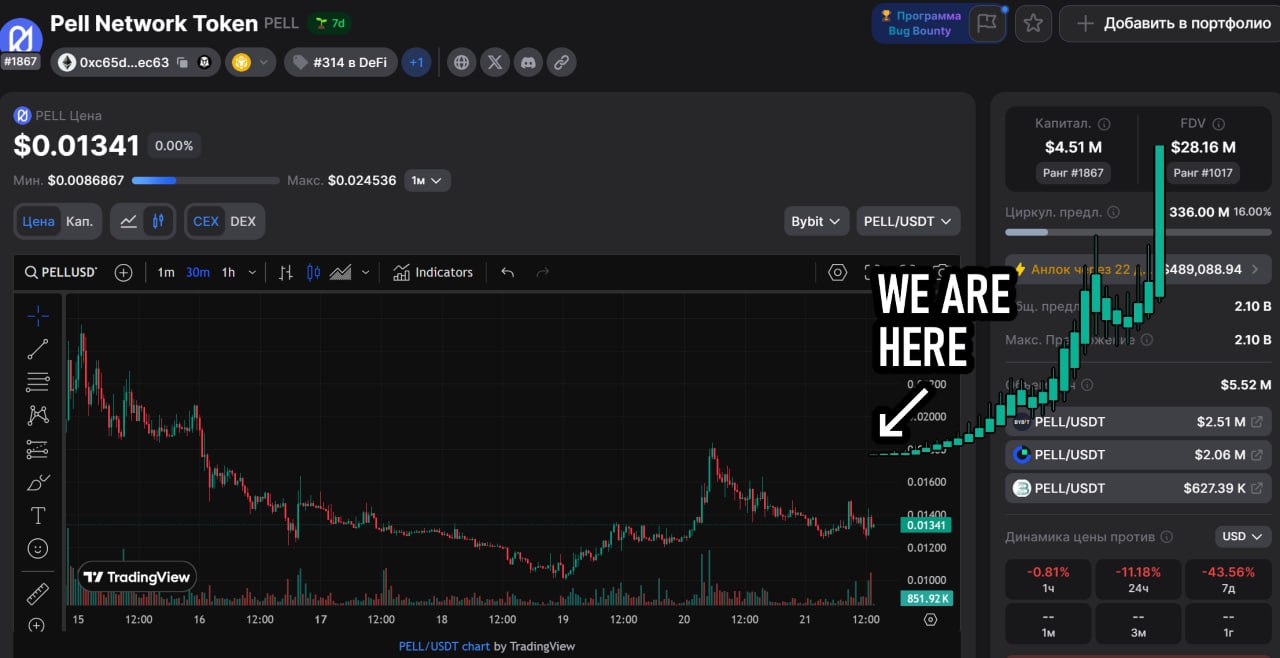The height and width of the screenshot is (658, 1280).
Task: Select DEX data source
Action: tap(243, 221)
